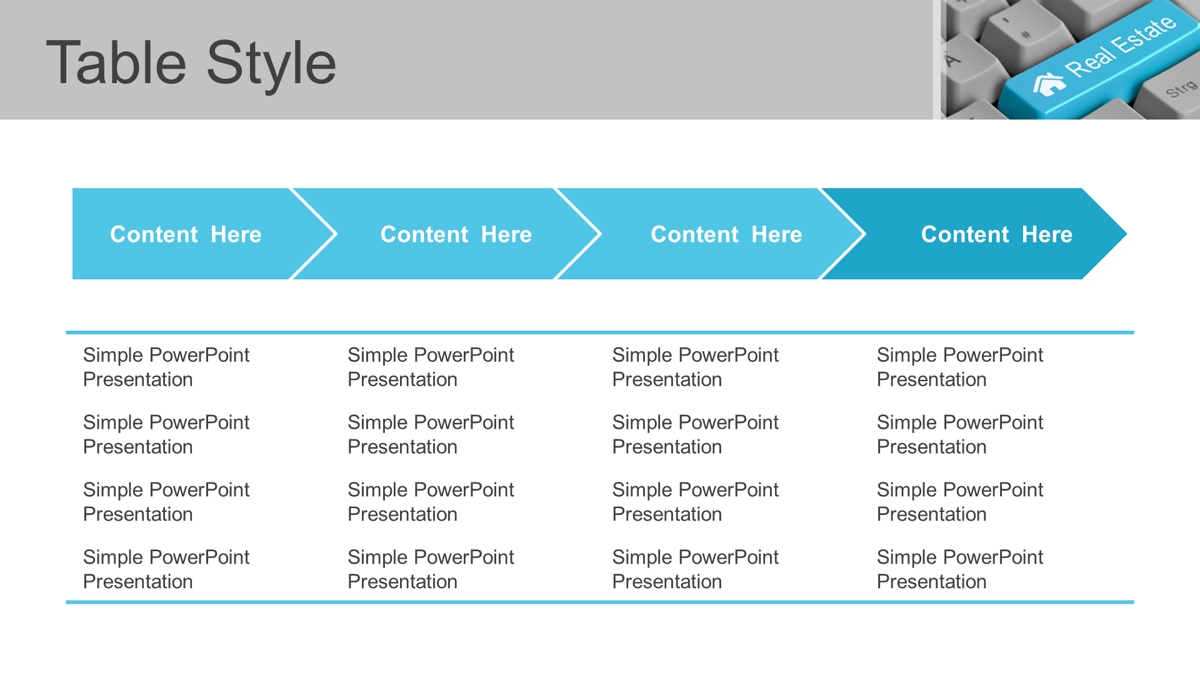The height and width of the screenshot is (675, 1200).
Task: Select first text row in column four
Action: pos(960,367)
